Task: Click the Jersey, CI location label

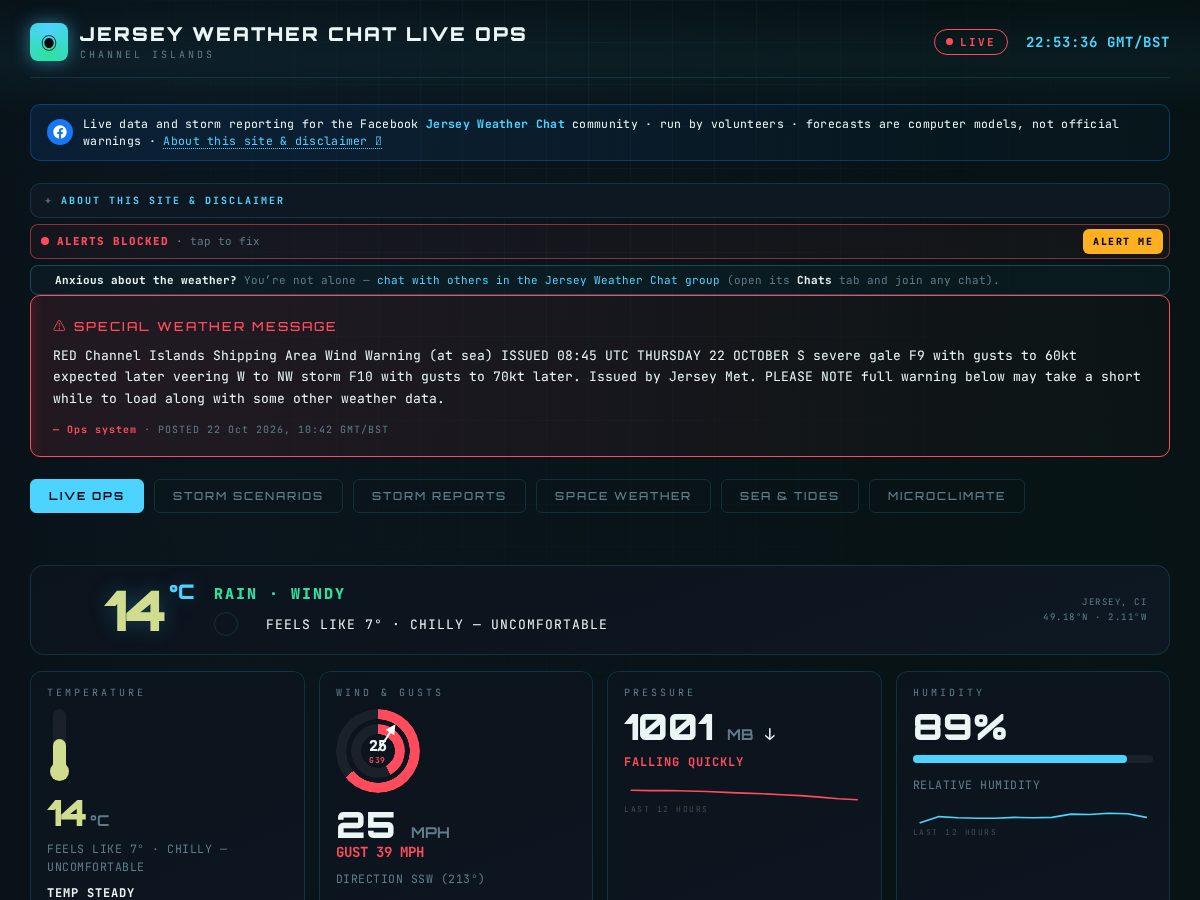Action: (1114, 602)
